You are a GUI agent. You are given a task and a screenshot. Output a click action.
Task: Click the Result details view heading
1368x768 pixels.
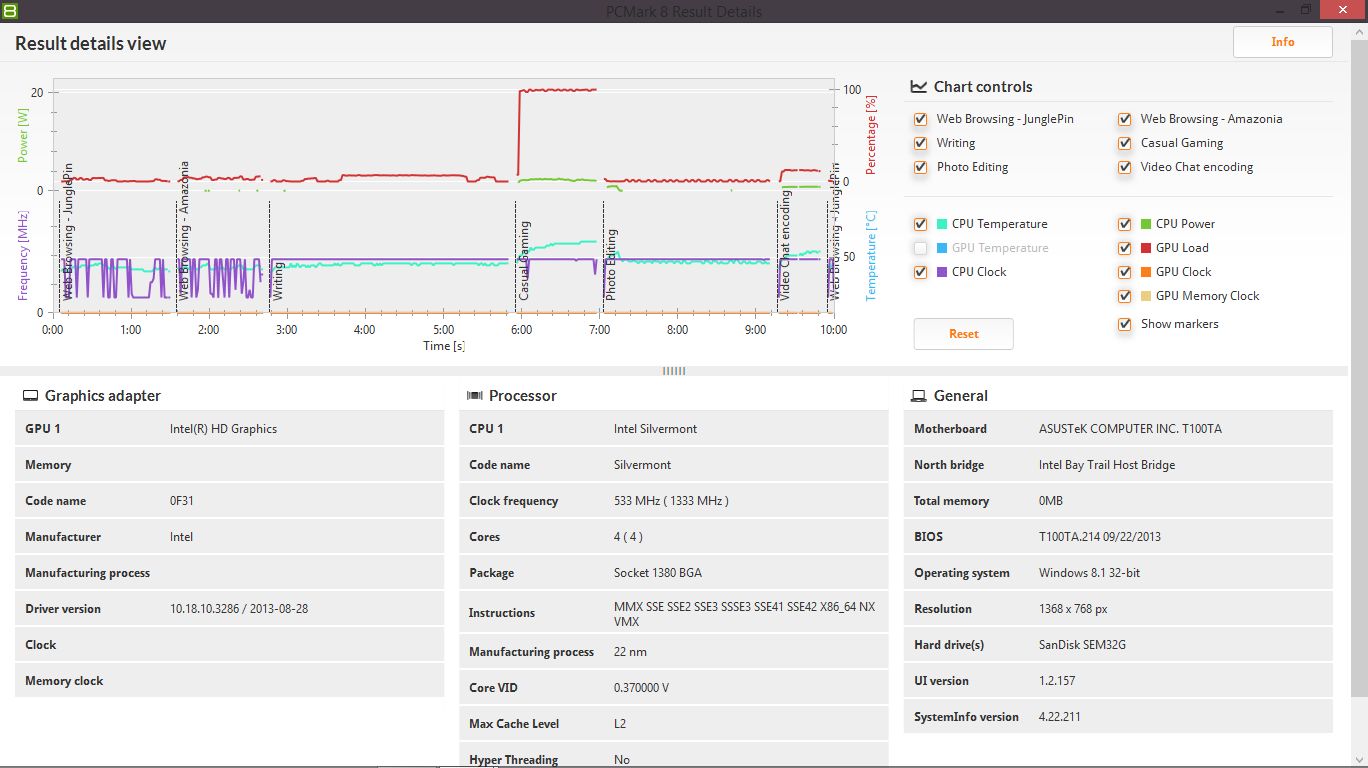[x=91, y=43]
